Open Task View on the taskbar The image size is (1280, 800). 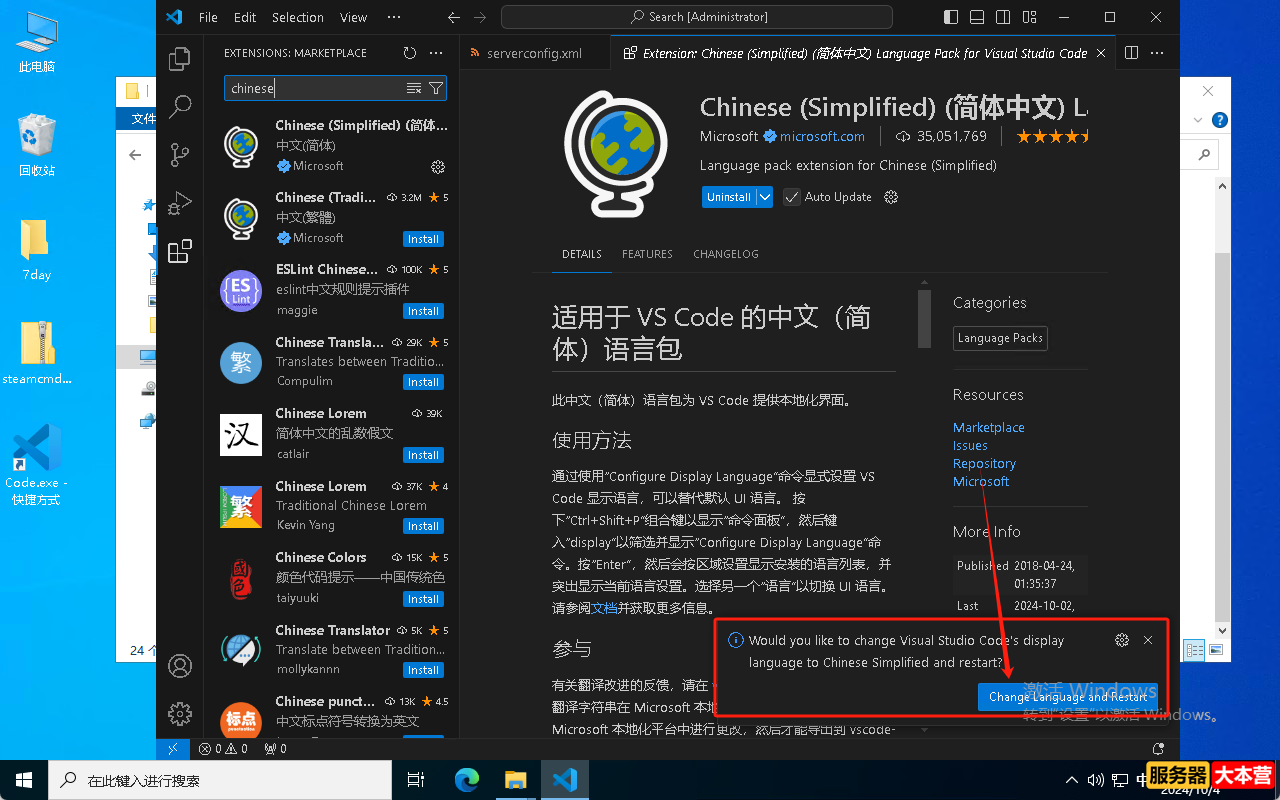tap(417, 780)
